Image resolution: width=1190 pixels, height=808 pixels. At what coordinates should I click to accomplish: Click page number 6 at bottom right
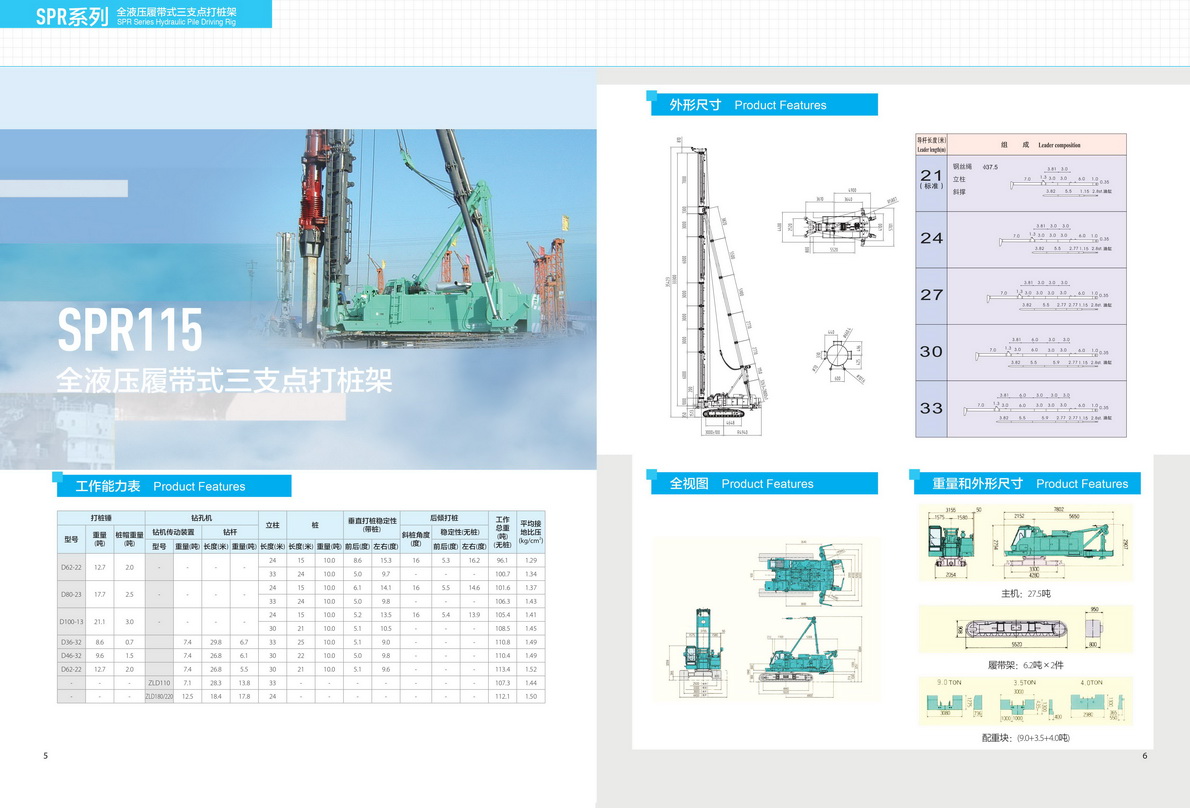(1144, 756)
